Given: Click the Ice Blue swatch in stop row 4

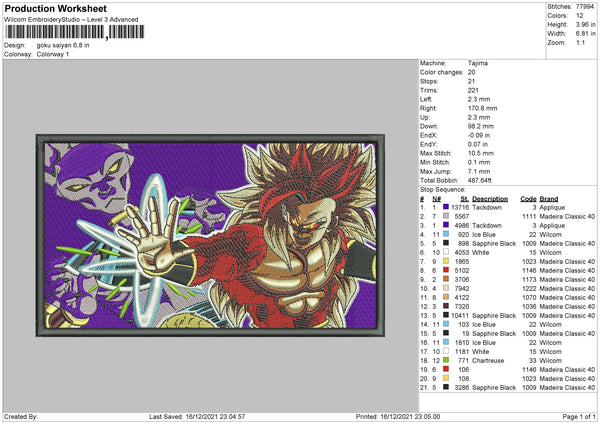Looking at the screenshot, I should point(446,234).
